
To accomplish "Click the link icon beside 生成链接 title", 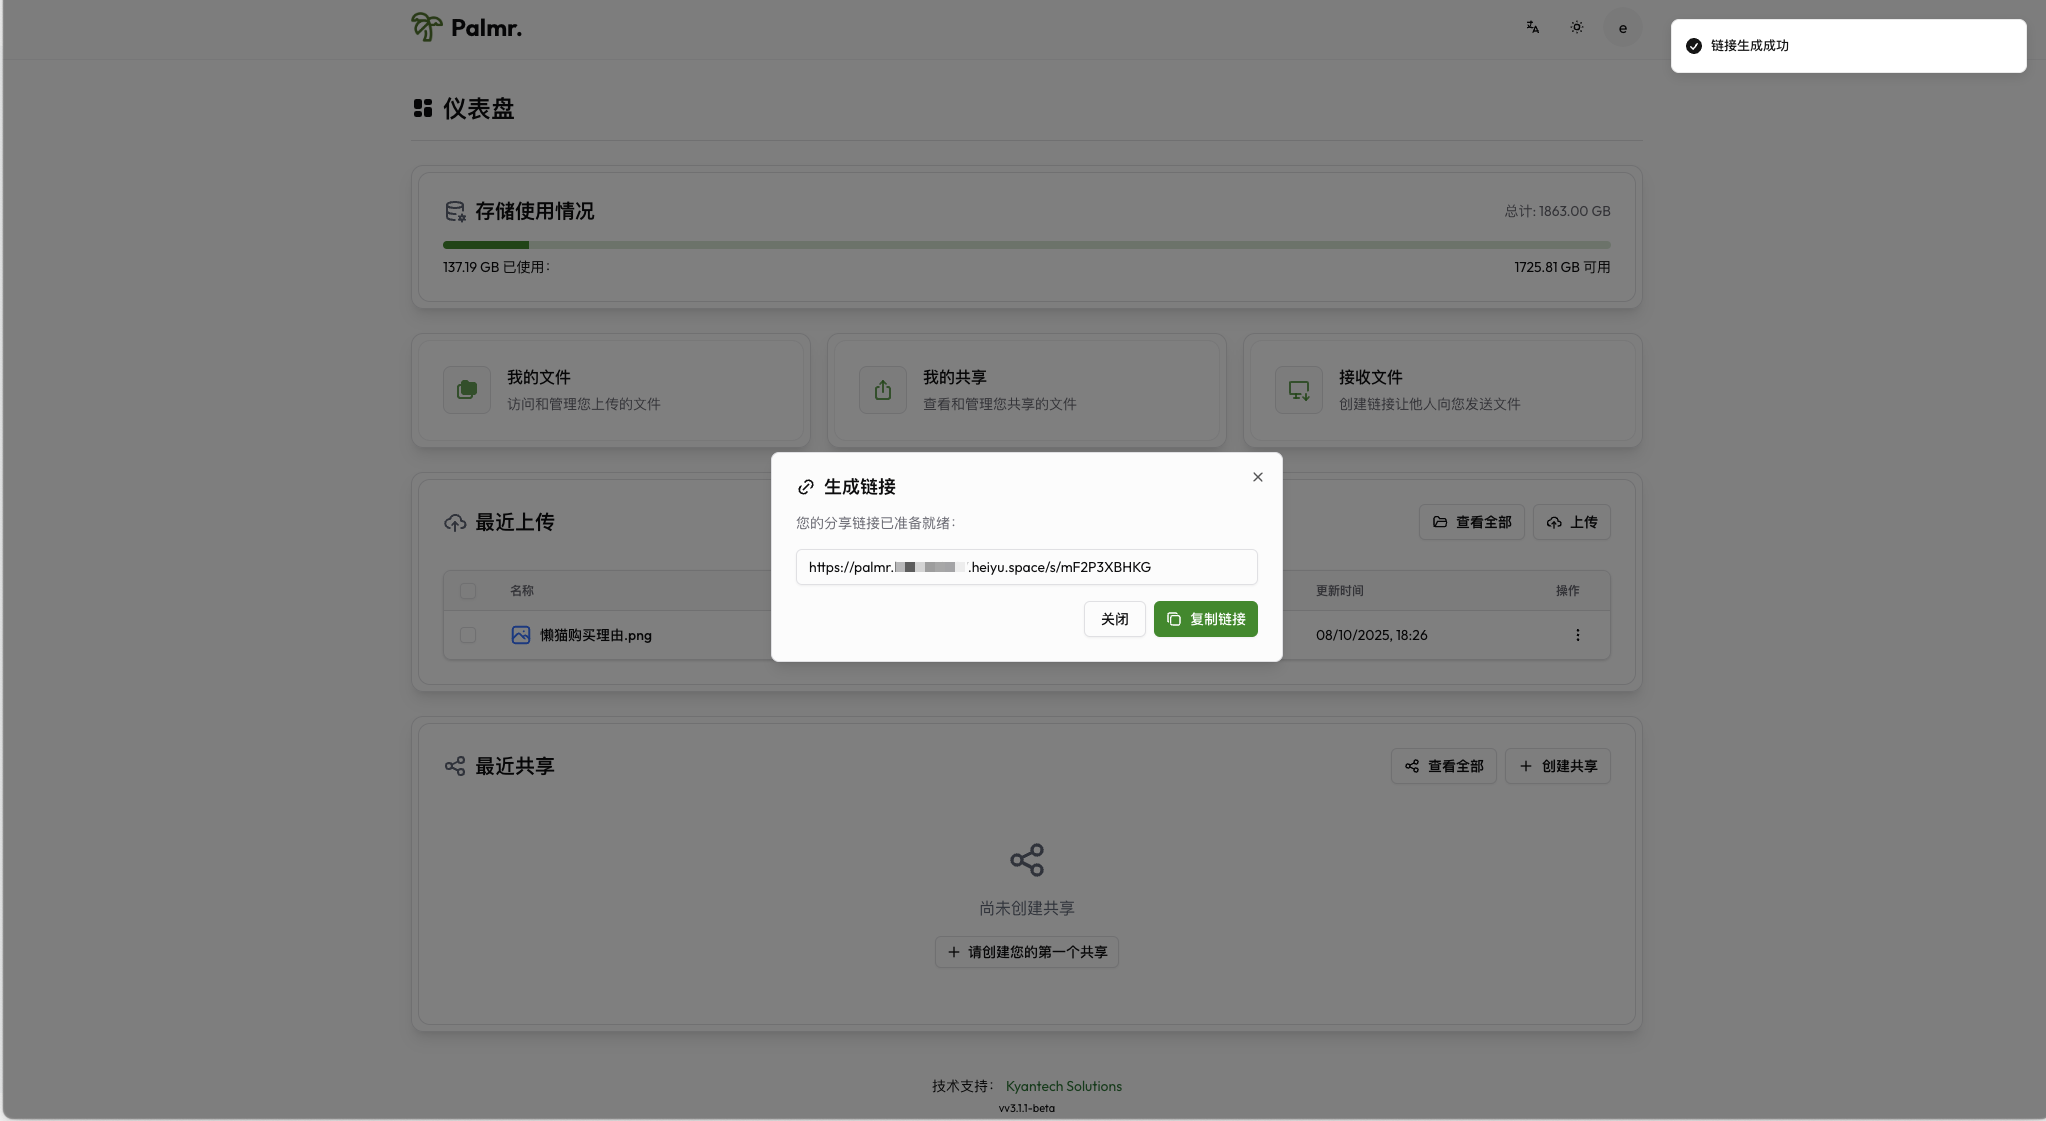I will [806, 487].
